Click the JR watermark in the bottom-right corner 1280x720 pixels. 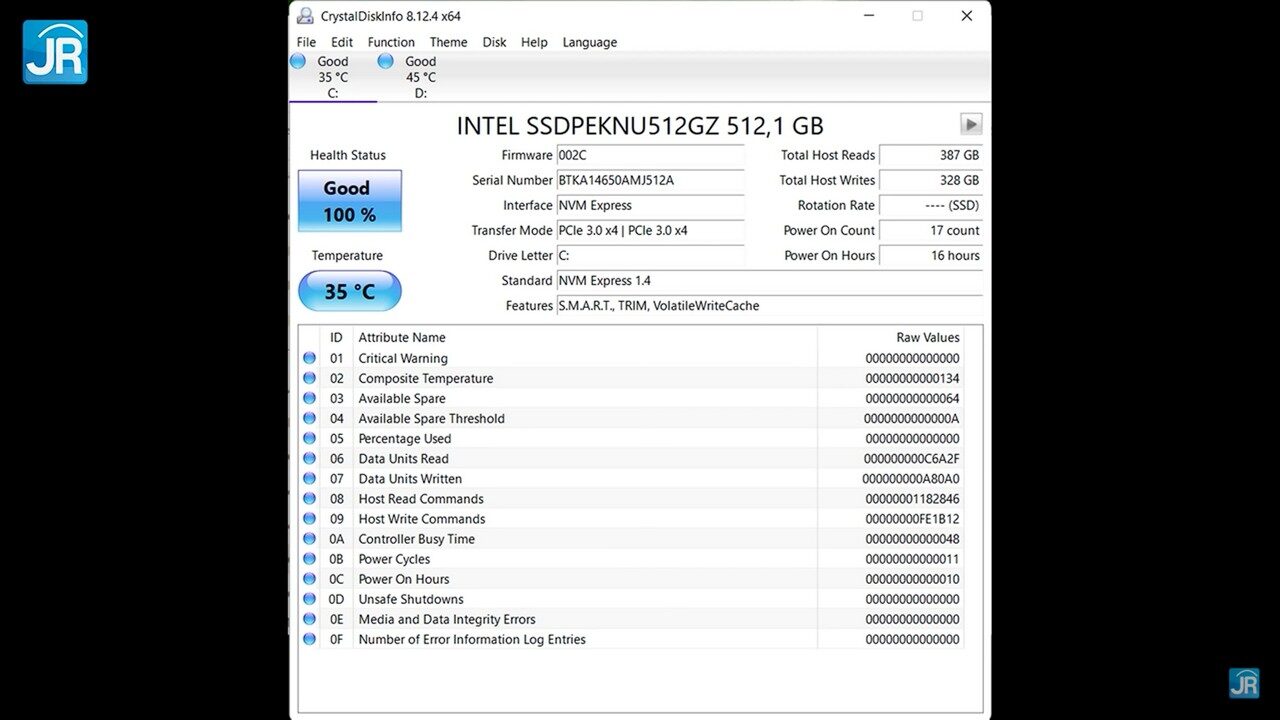click(1244, 683)
